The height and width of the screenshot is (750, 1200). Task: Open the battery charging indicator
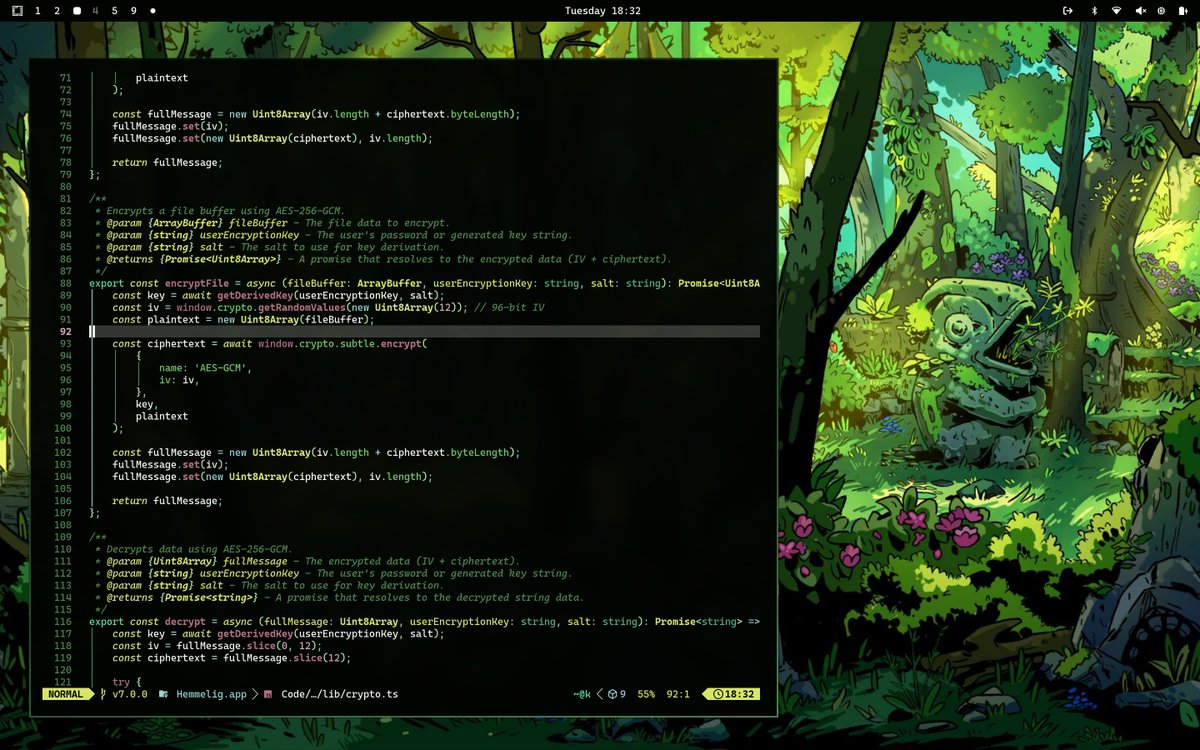[x=1182, y=11]
